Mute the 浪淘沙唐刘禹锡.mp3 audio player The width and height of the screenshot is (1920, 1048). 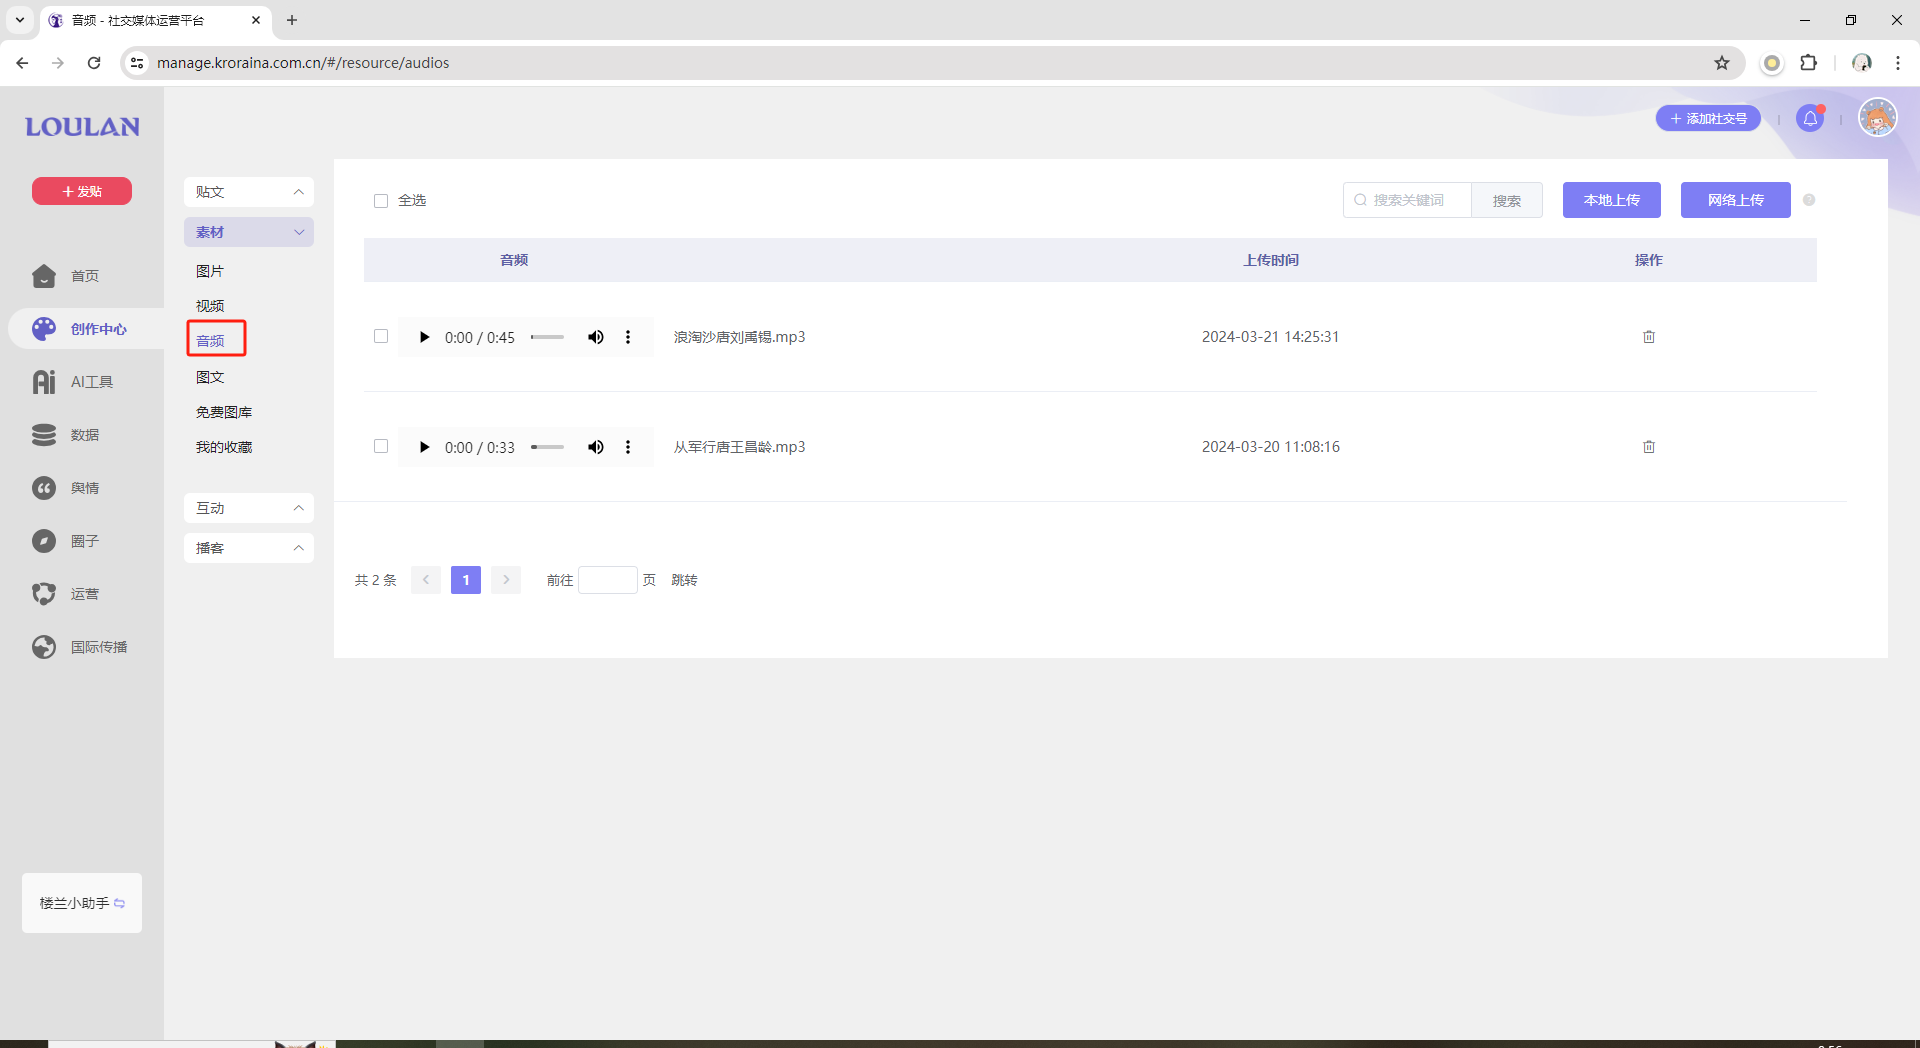(596, 337)
